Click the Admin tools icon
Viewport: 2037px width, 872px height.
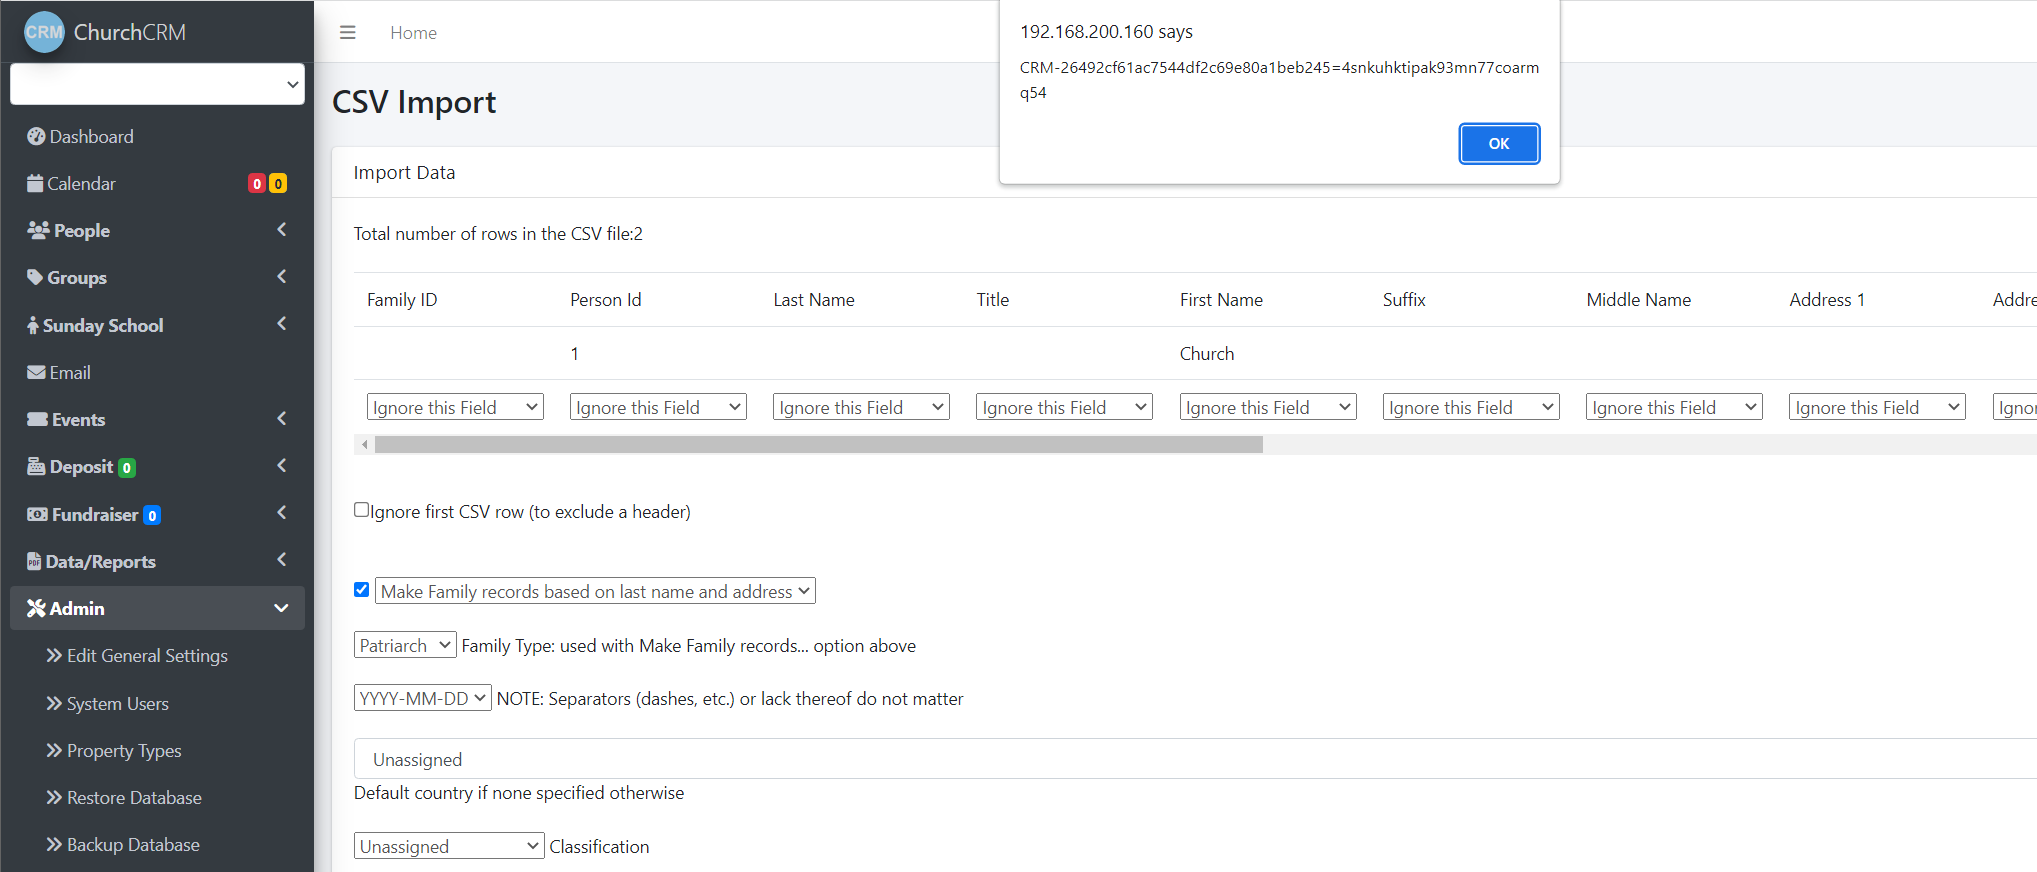(x=36, y=609)
